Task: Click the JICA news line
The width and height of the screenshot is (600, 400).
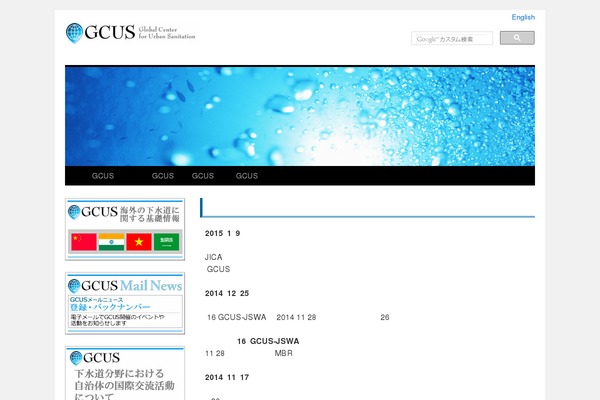Action: 214,257
